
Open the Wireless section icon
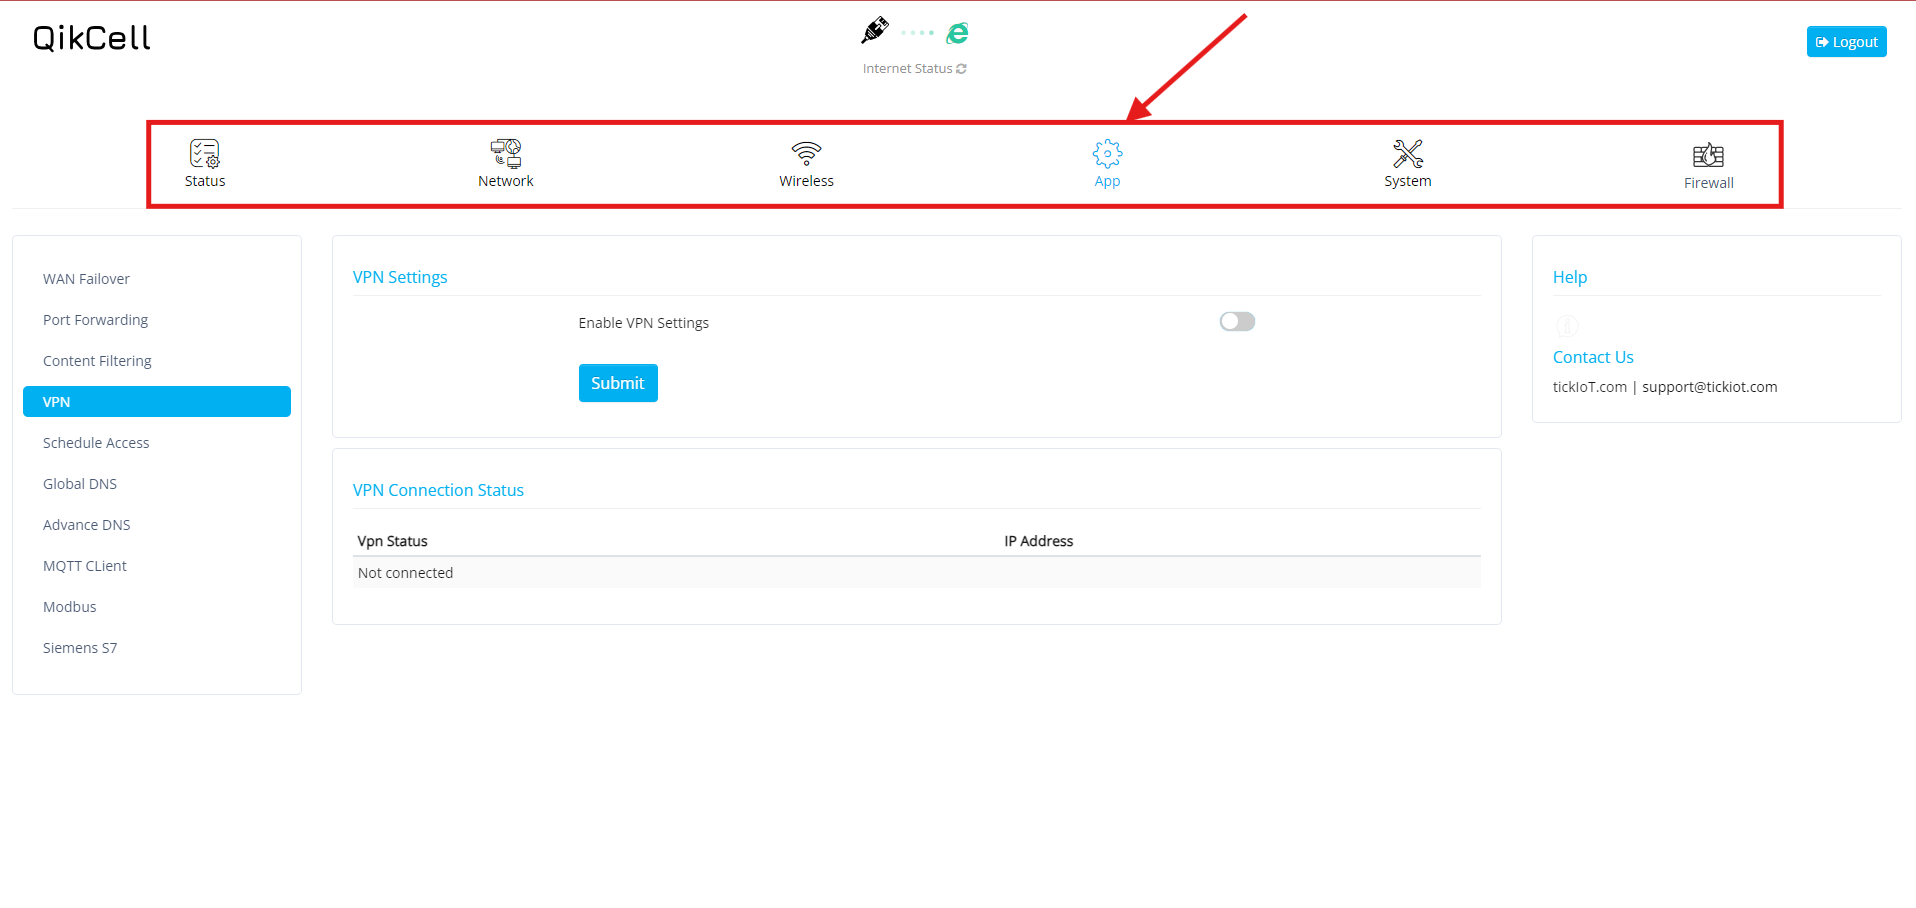(x=806, y=153)
